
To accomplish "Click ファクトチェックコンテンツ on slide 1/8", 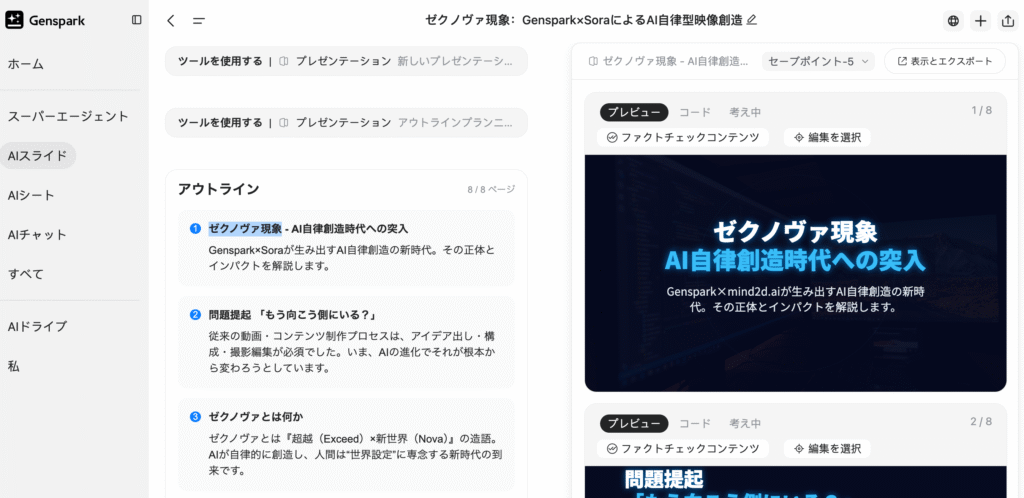I will click(x=683, y=138).
